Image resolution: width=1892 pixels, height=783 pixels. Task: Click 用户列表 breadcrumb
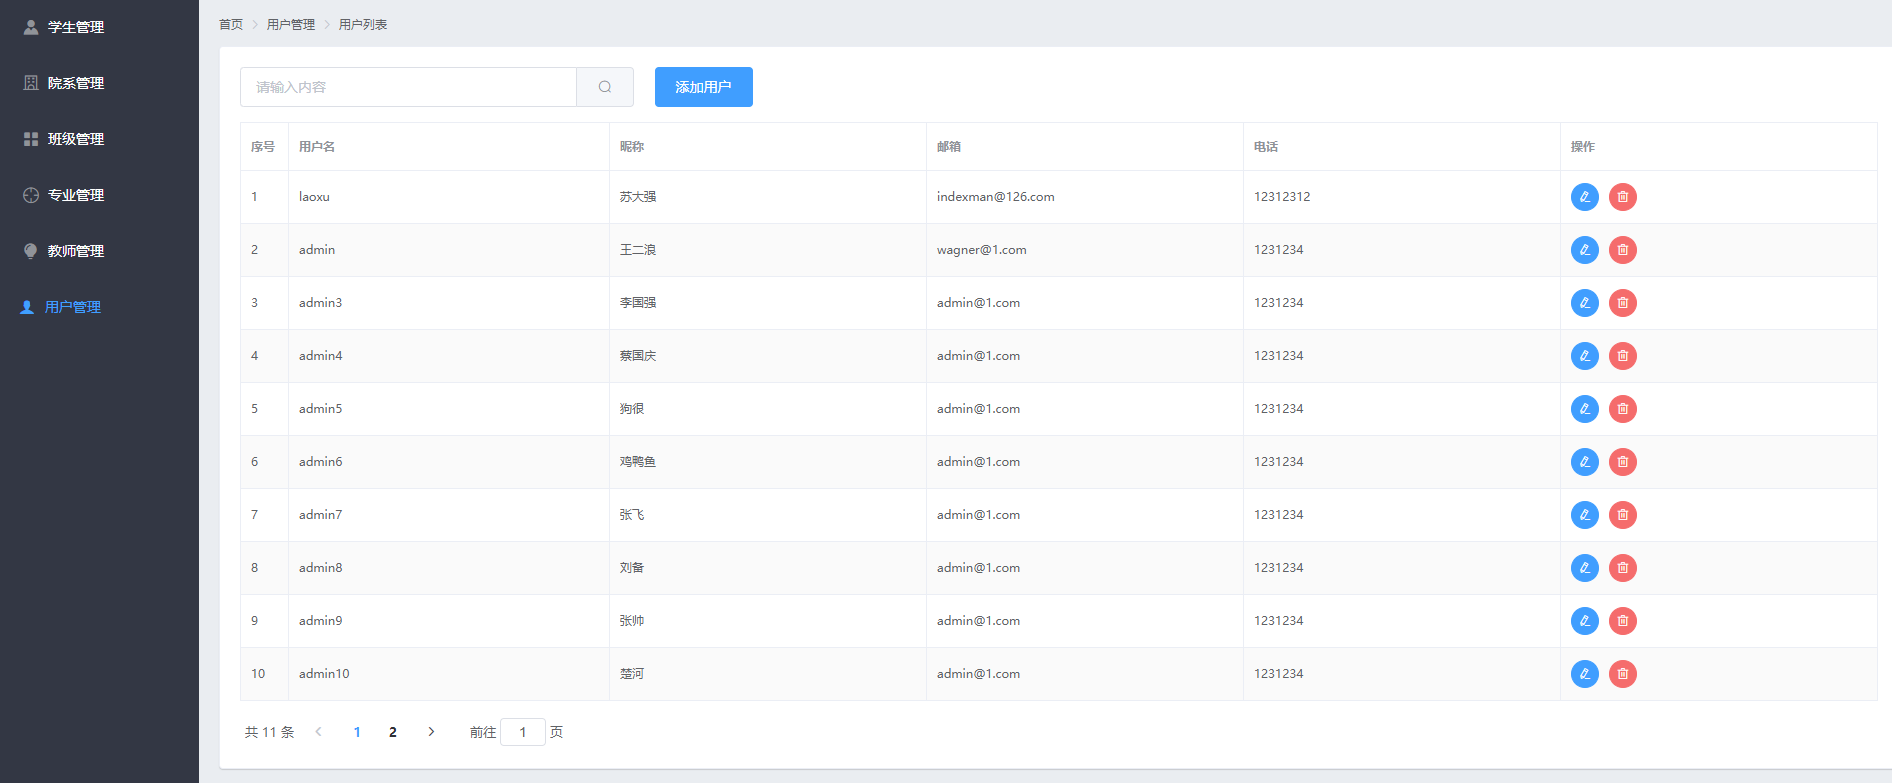pos(363,24)
